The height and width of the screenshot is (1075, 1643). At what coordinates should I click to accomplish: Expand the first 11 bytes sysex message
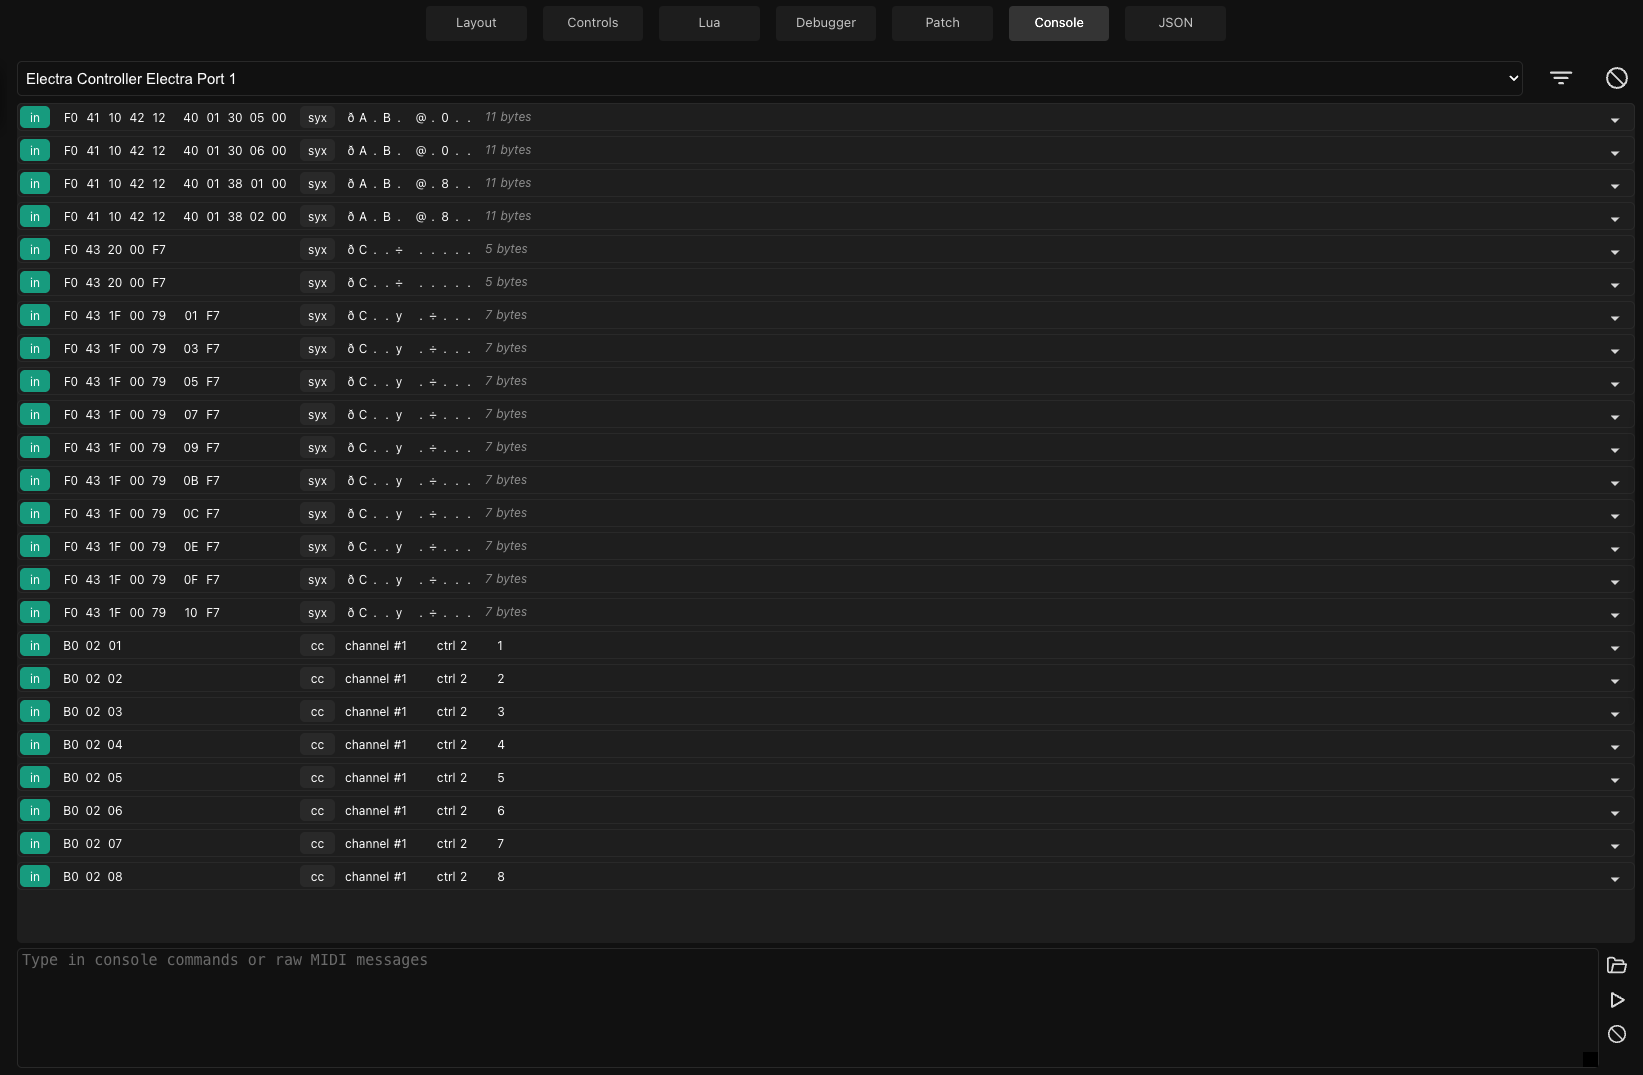tap(1614, 120)
